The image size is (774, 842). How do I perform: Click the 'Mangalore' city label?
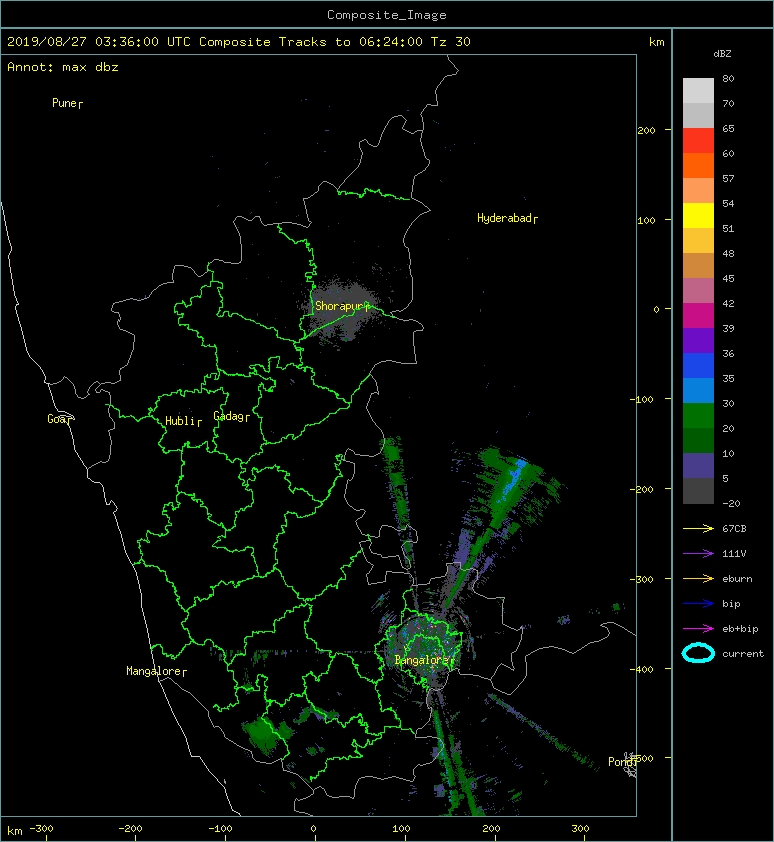[x=154, y=671]
